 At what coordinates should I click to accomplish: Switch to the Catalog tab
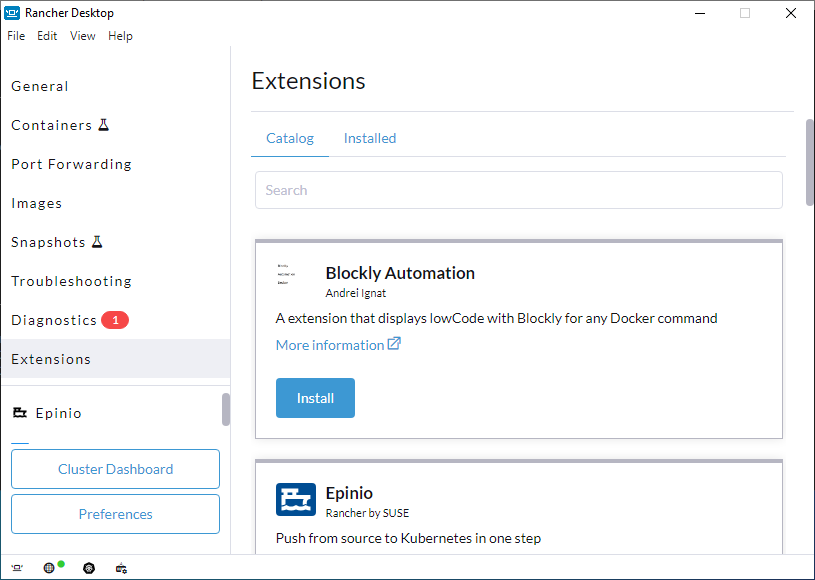tap(290, 138)
